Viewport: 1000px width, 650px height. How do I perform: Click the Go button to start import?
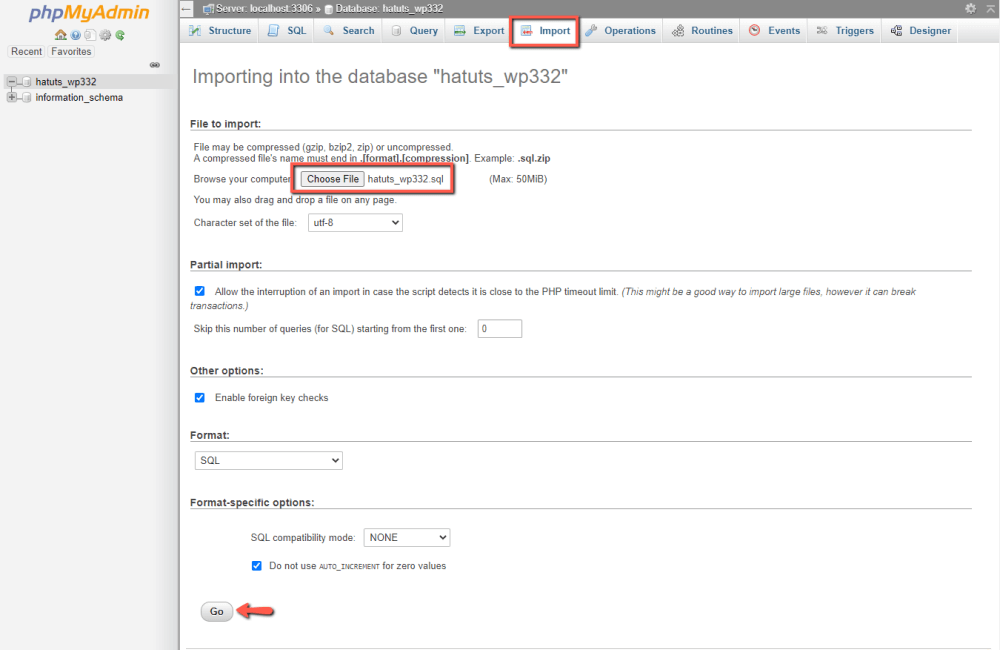pos(216,611)
